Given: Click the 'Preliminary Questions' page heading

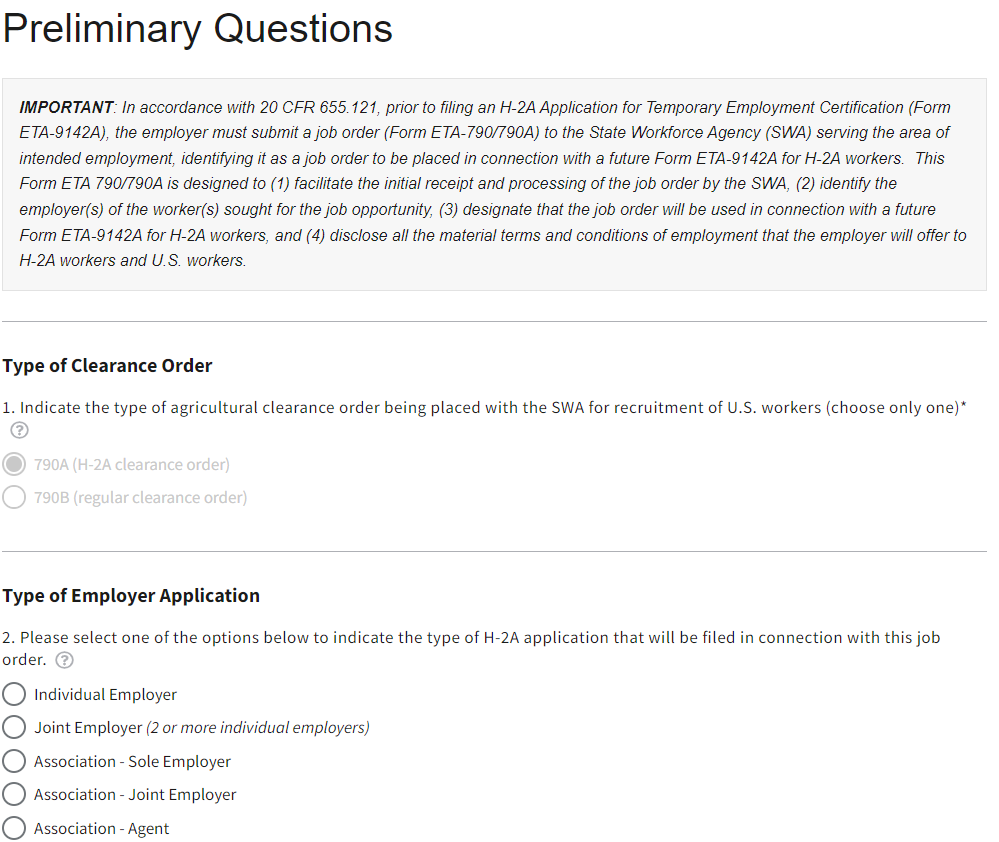Looking at the screenshot, I should click(x=197, y=28).
